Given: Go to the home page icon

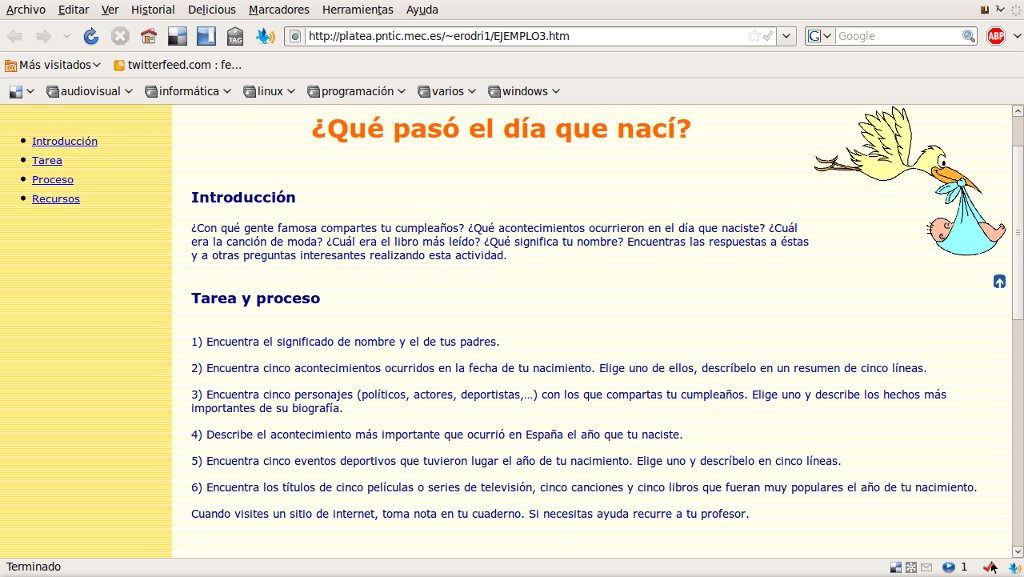Looking at the screenshot, I should tap(149, 36).
